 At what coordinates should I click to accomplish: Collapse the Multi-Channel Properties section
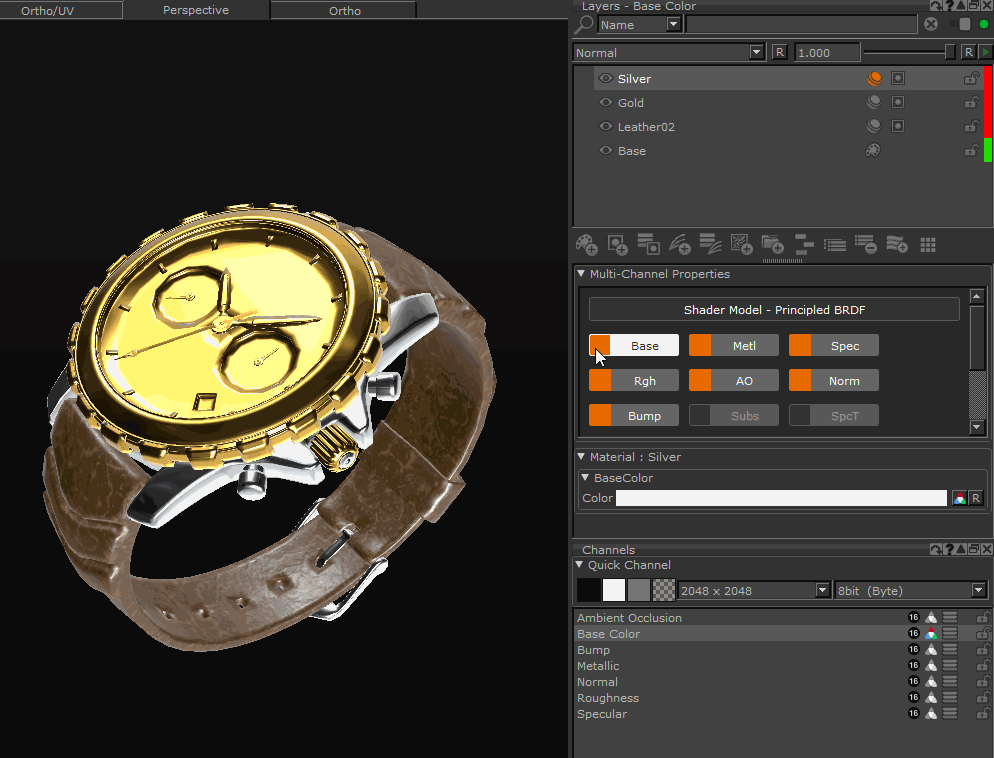tap(582, 274)
